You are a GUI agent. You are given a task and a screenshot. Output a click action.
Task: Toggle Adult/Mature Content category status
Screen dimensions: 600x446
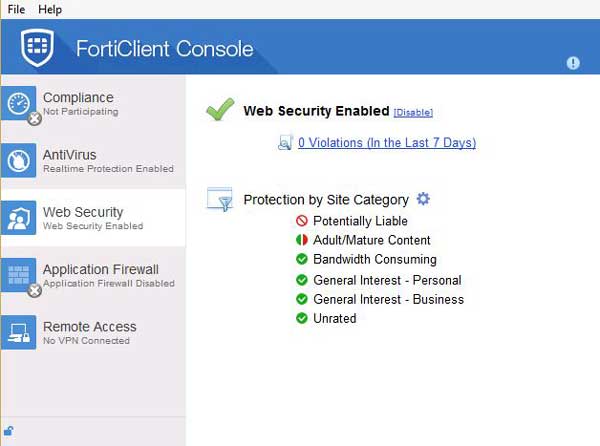pyautogui.click(x=301, y=240)
